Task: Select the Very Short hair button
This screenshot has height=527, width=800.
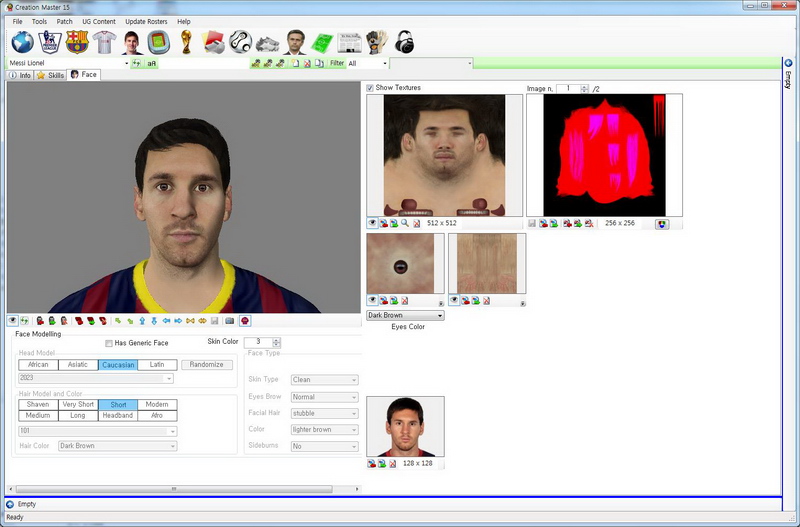Action: coord(78,405)
